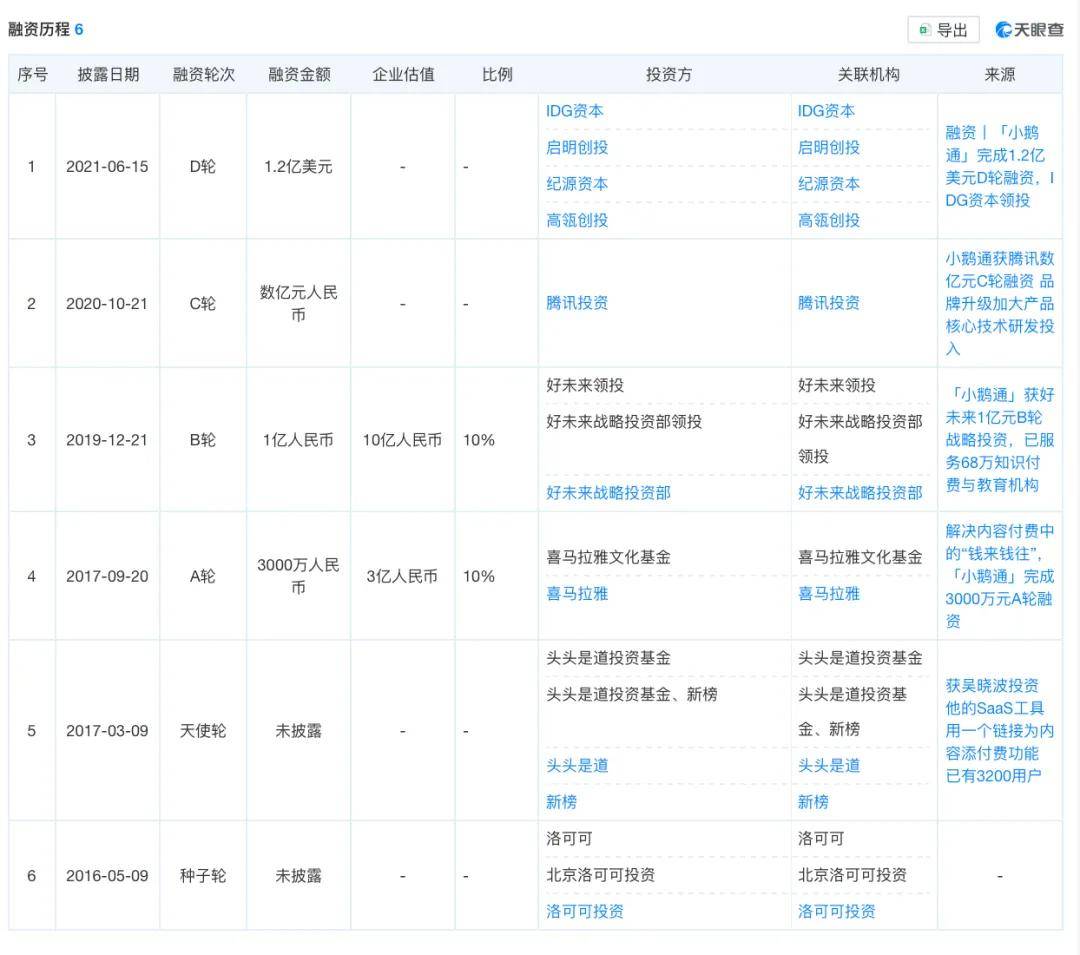Open 腾讯投资 link in 投资方 column
The width and height of the screenshot is (1080, 955).
pyautogui.click(x=576, y=303)
